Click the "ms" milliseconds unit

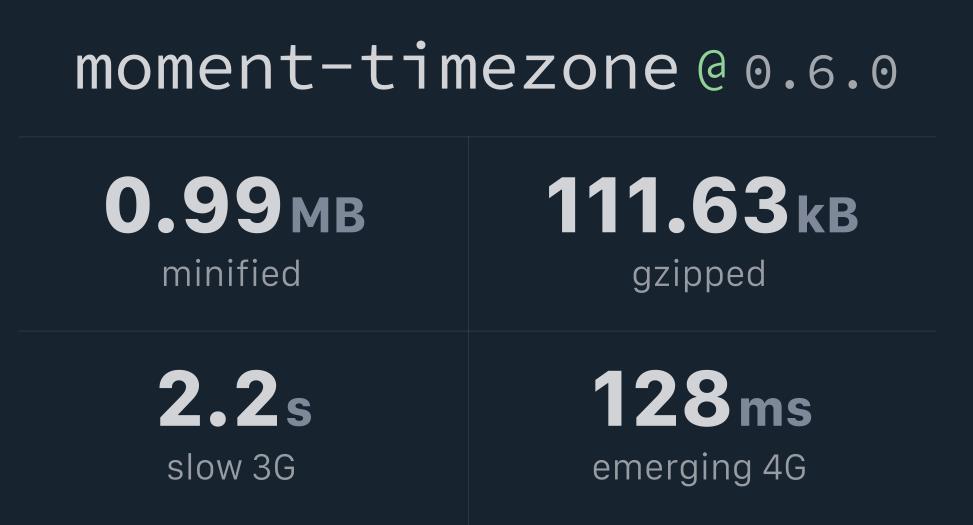[x=775, y=410]
